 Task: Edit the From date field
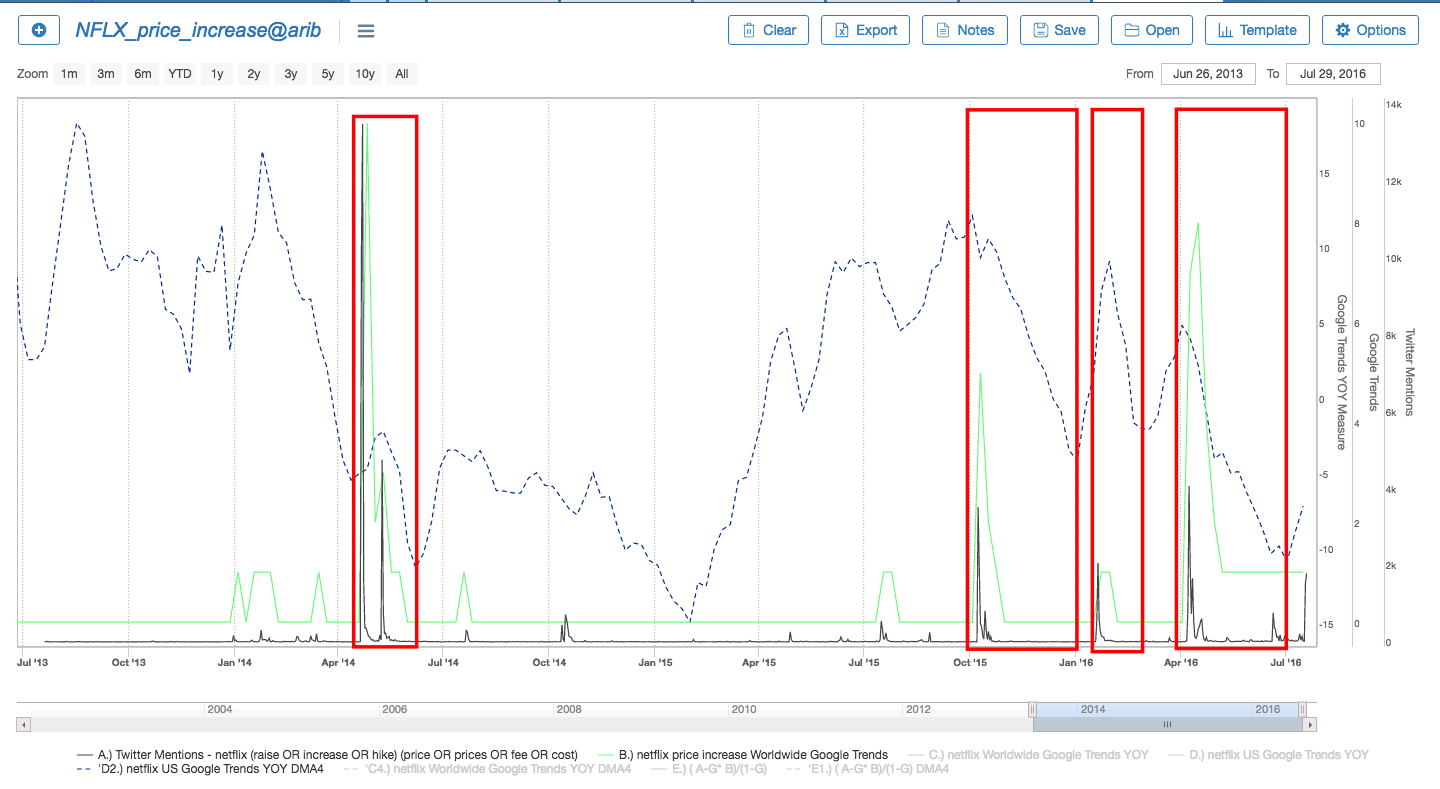click(1208, 74)
